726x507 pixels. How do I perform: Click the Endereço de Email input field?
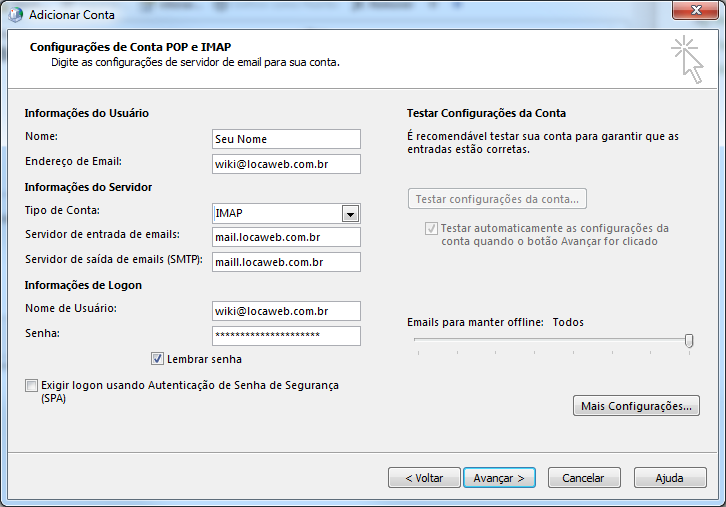pyautogui.click(x=286, y=164)
